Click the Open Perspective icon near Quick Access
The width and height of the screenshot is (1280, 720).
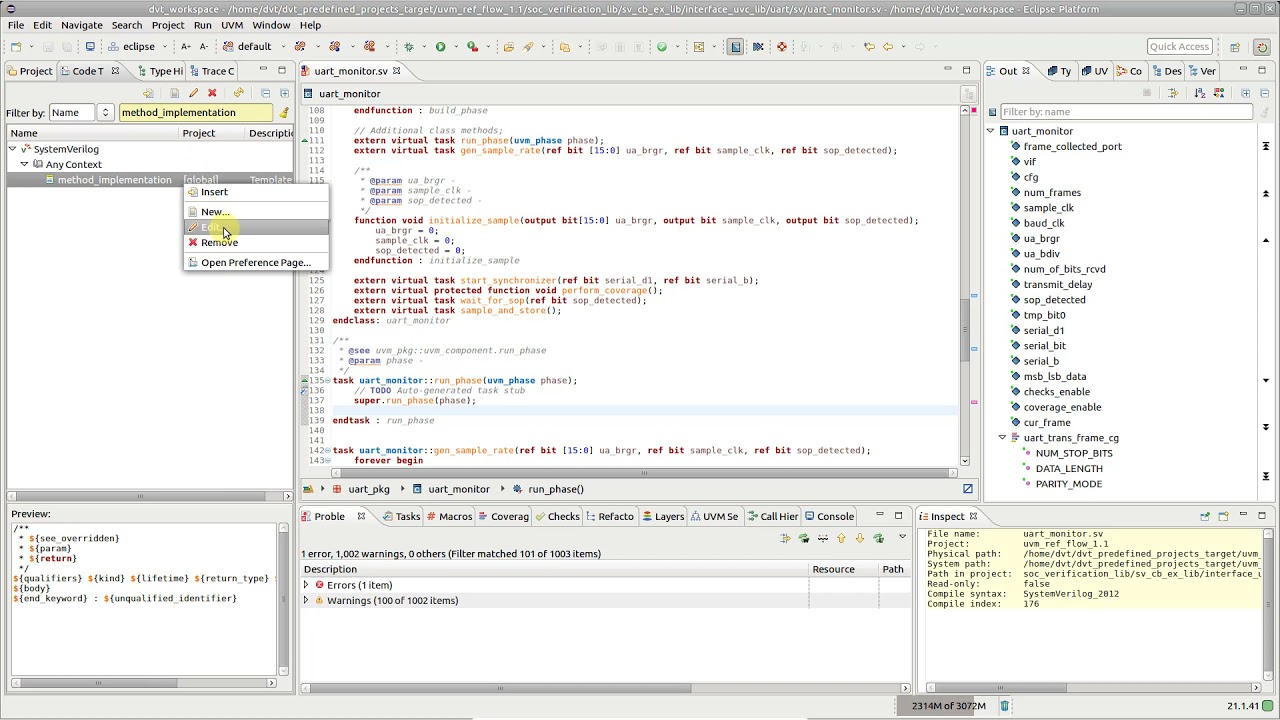[x=1234, y=46]
